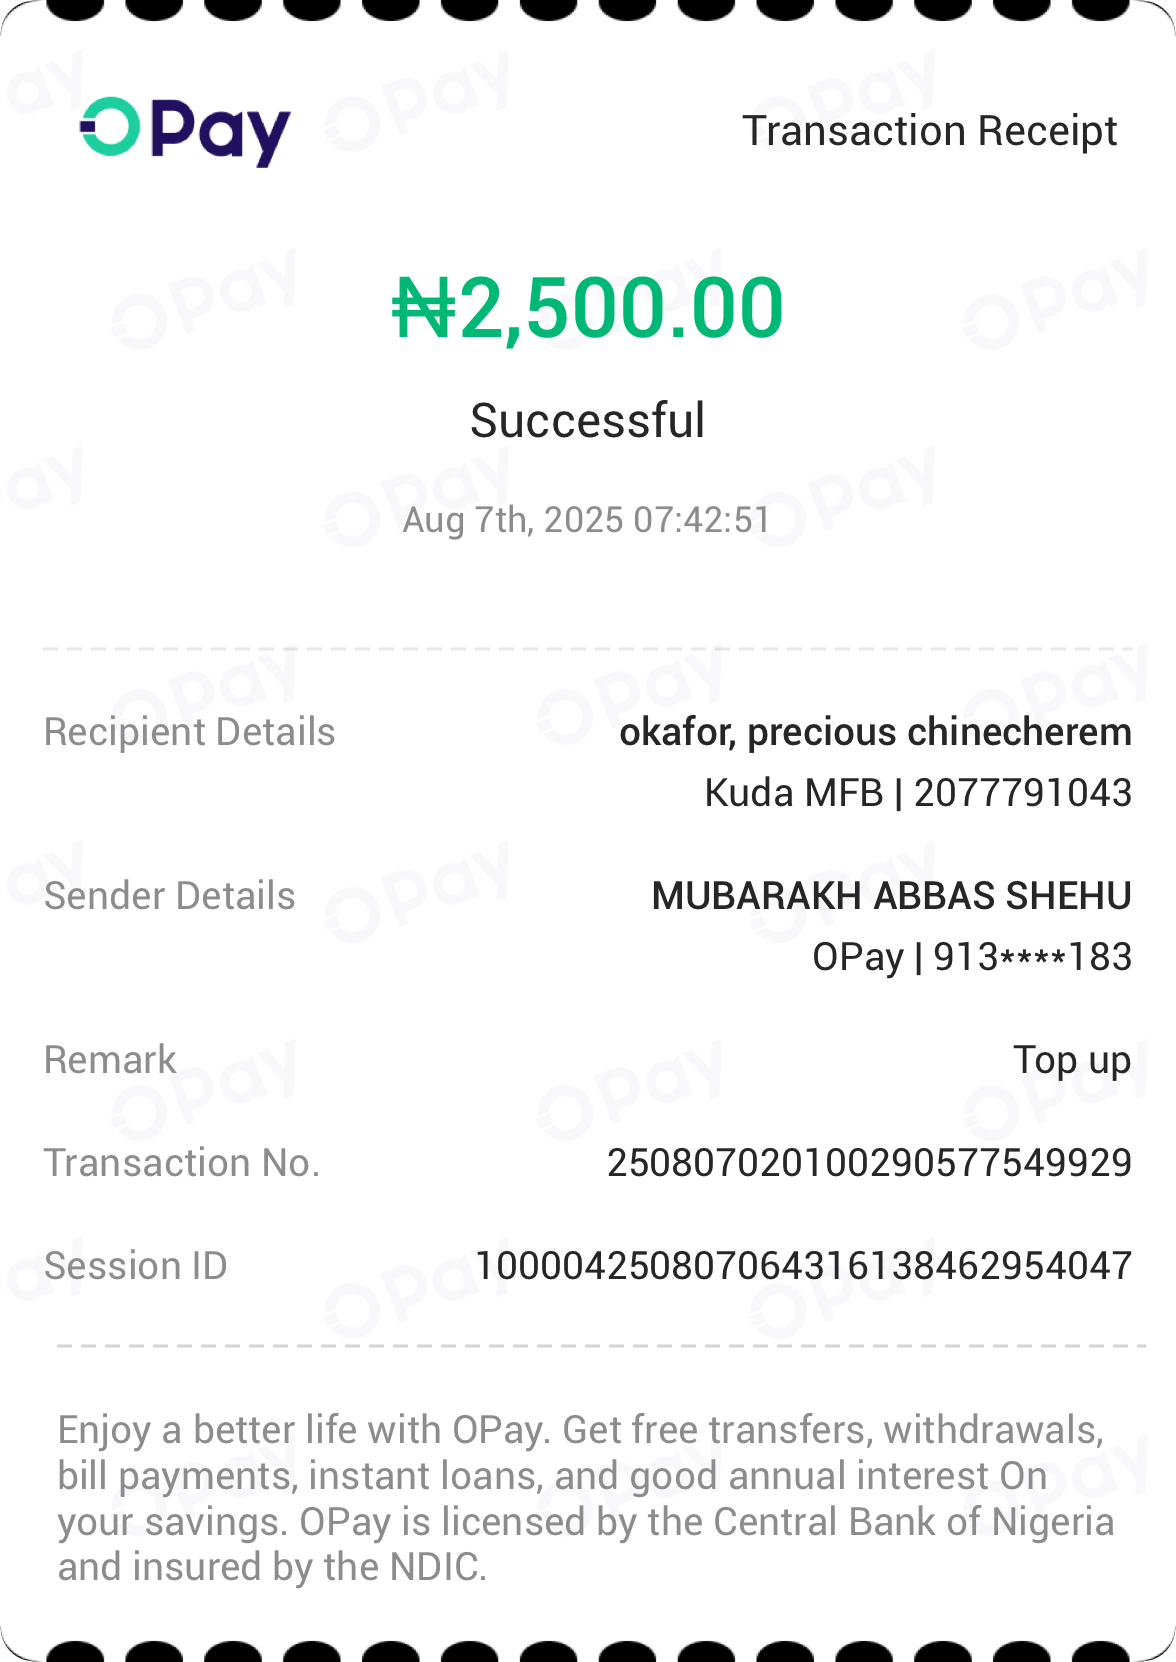Screen dimensions: 1176x1662
Task: Select the Aug 7th, 2025 timestamp
Action: pos(587,520)
